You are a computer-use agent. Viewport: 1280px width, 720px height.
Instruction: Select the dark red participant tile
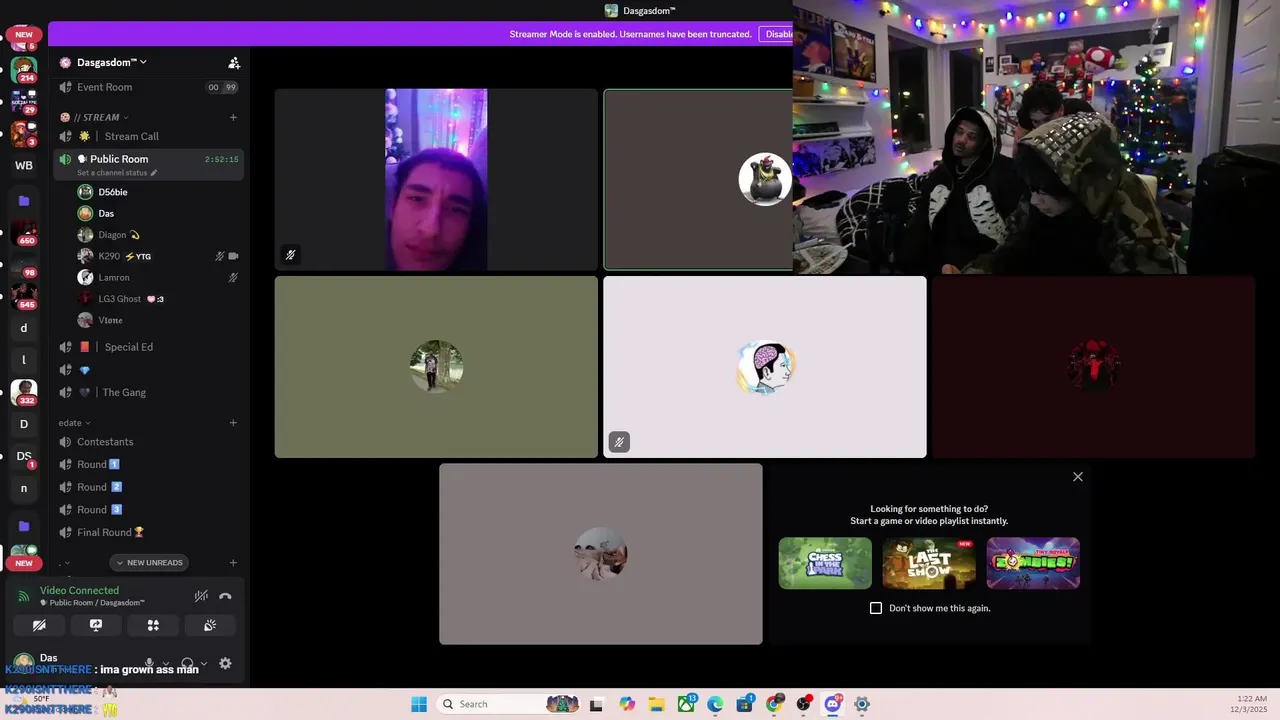point(1093,367)
